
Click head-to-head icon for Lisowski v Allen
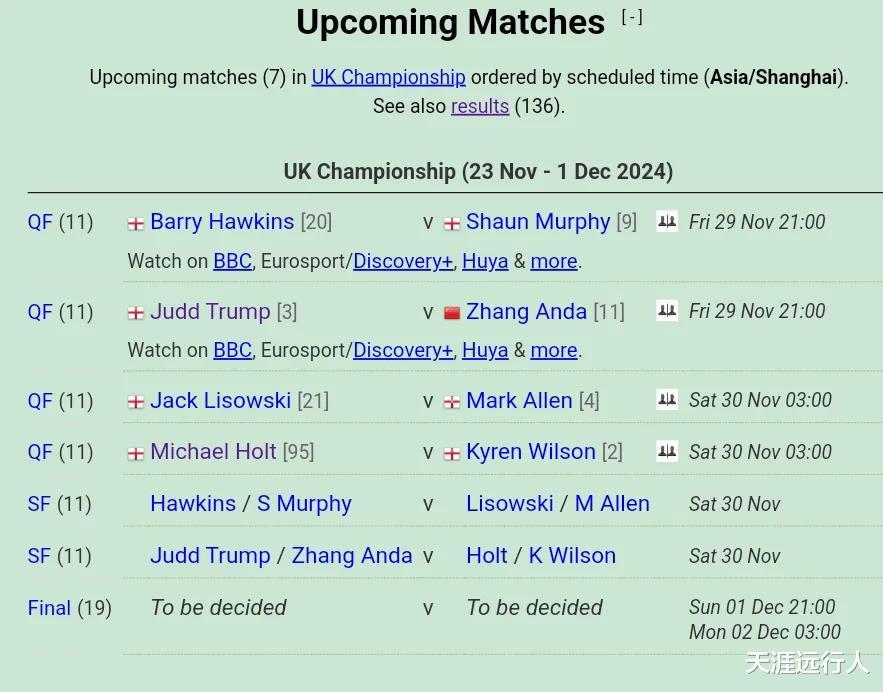(666, 400)
